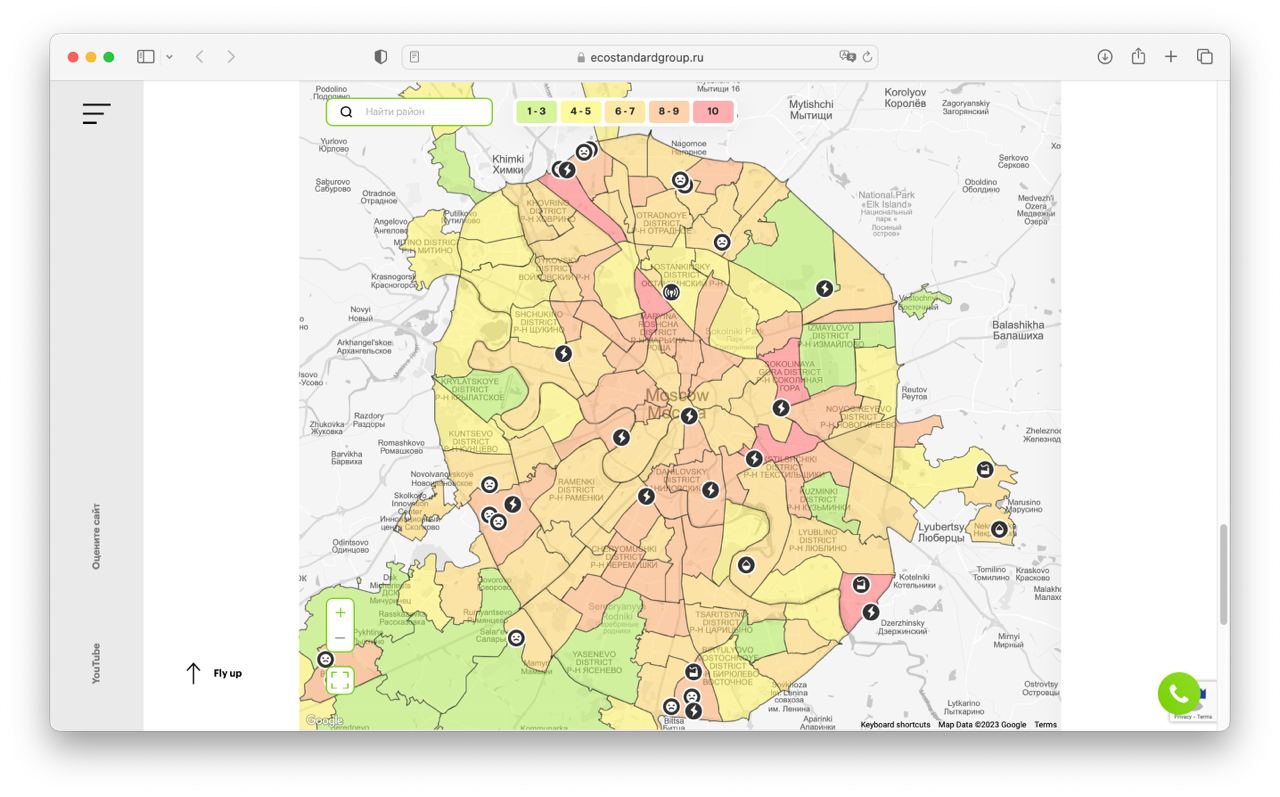Click the green phone call button
The width and height of the screenshot is (1280, 797).
point(1178,693)
